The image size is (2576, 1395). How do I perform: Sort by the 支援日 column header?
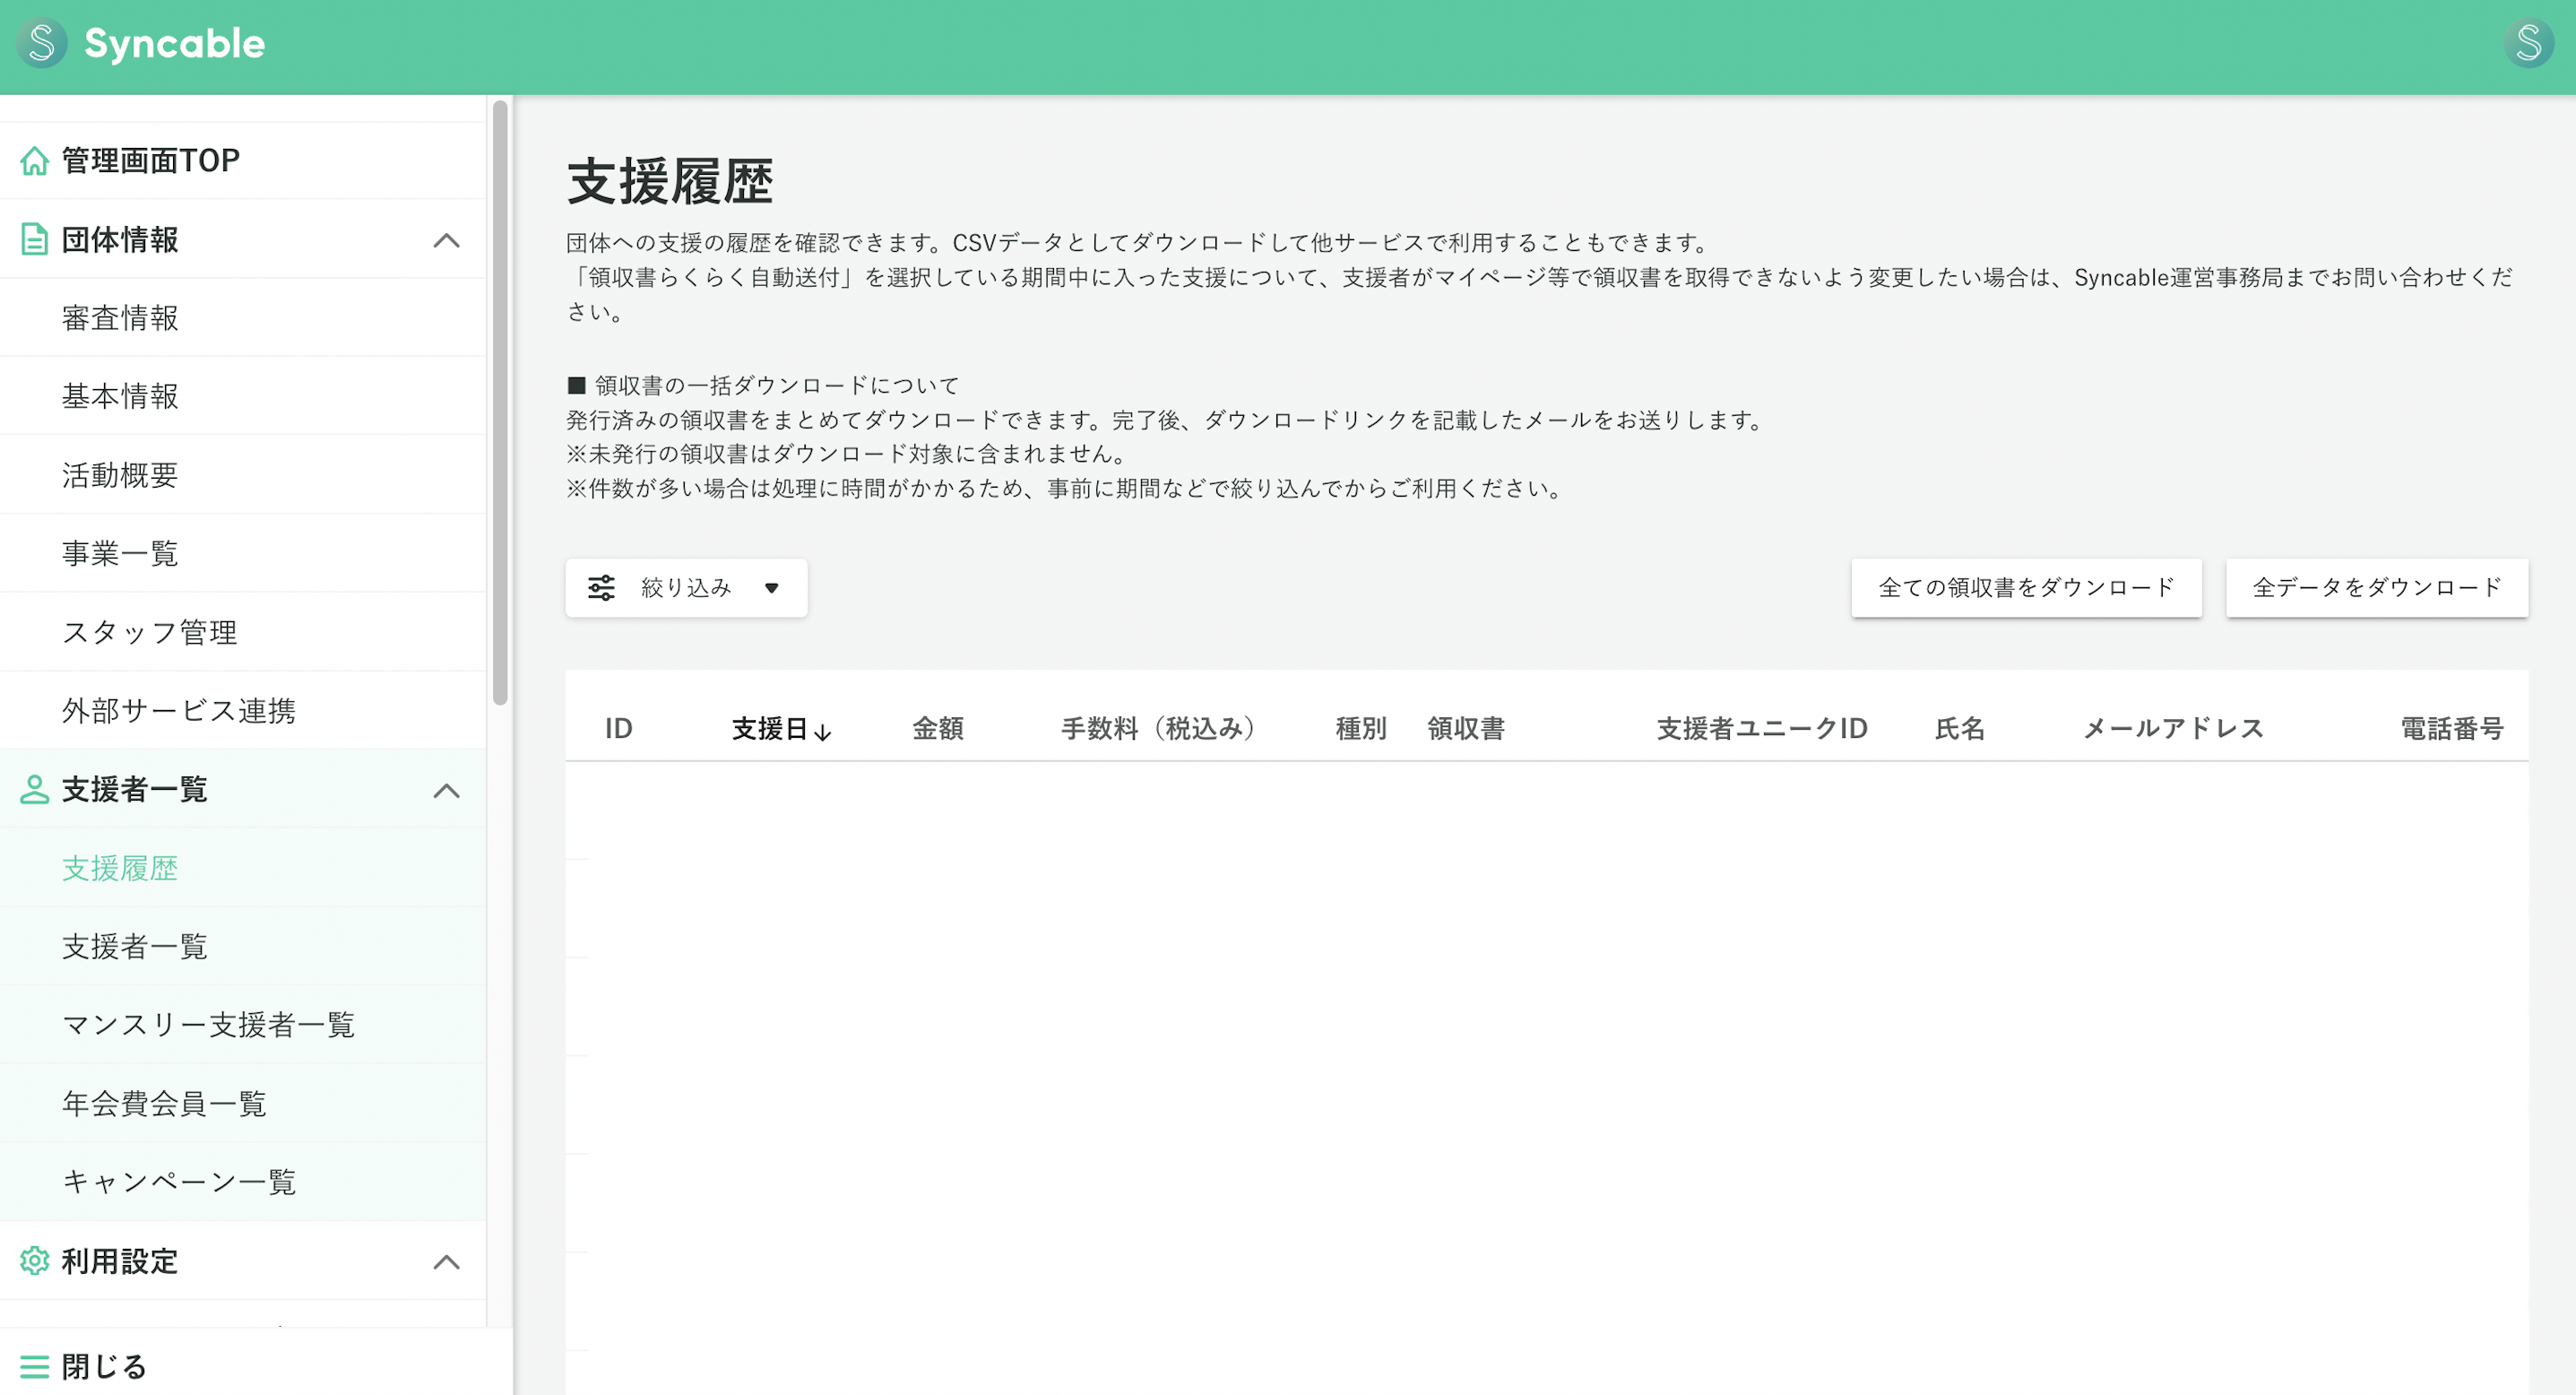click(781, 729)
